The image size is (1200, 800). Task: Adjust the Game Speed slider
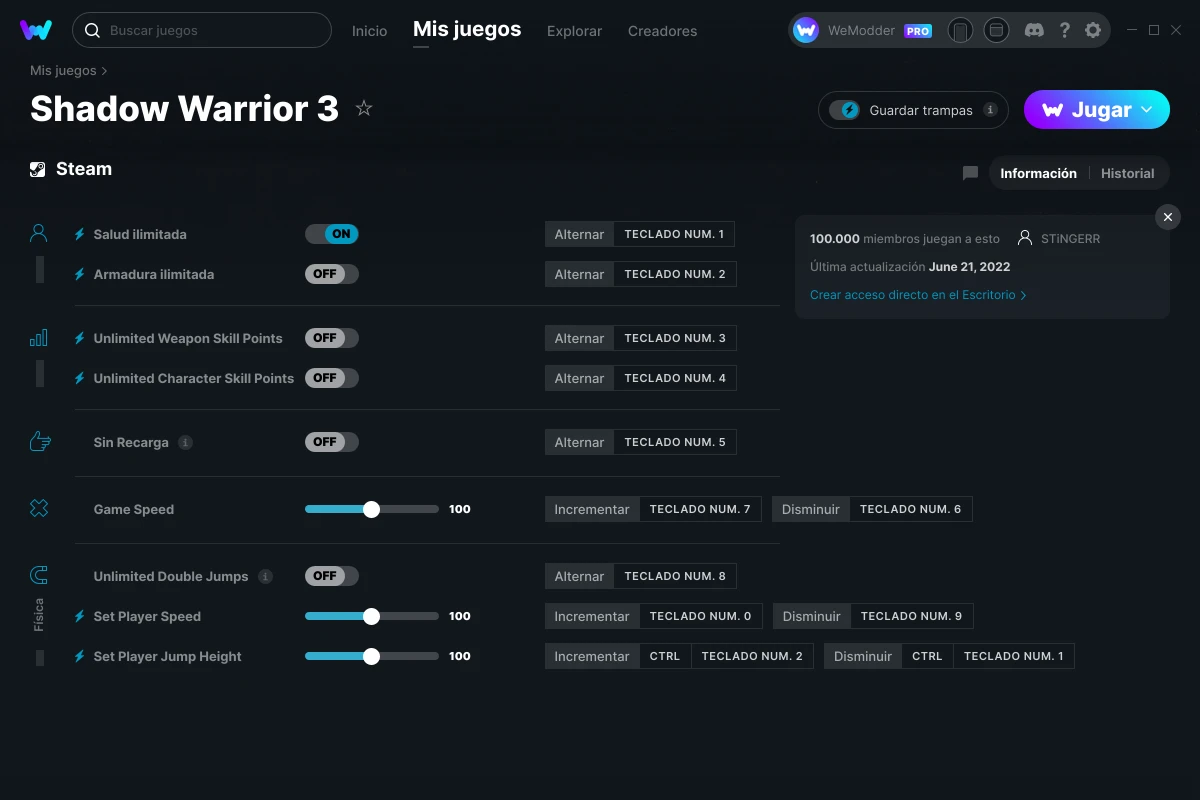tap(372, 509)
